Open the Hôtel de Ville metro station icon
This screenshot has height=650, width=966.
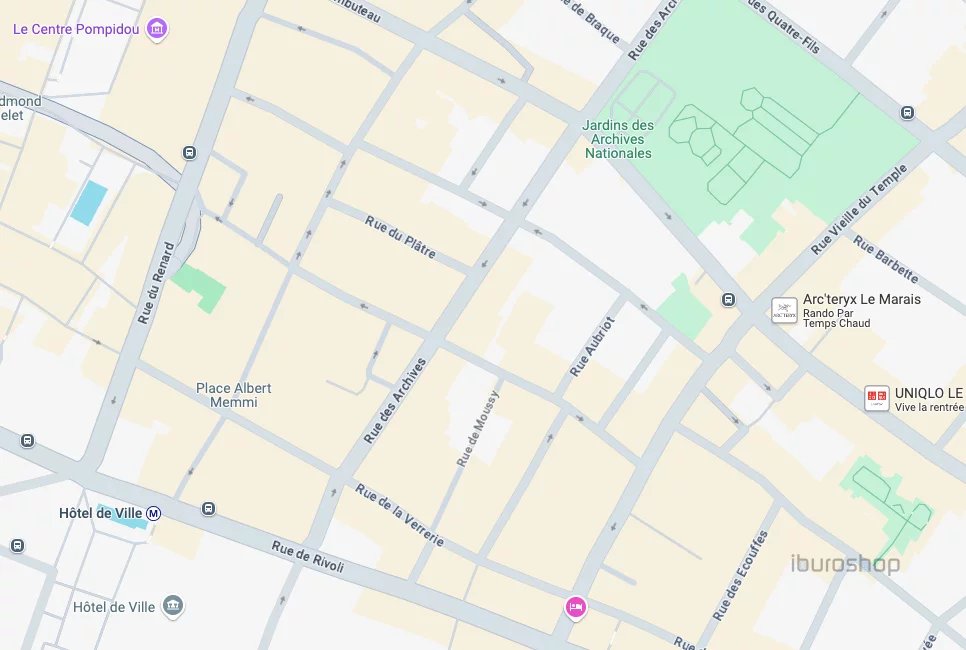click(153, 513)
